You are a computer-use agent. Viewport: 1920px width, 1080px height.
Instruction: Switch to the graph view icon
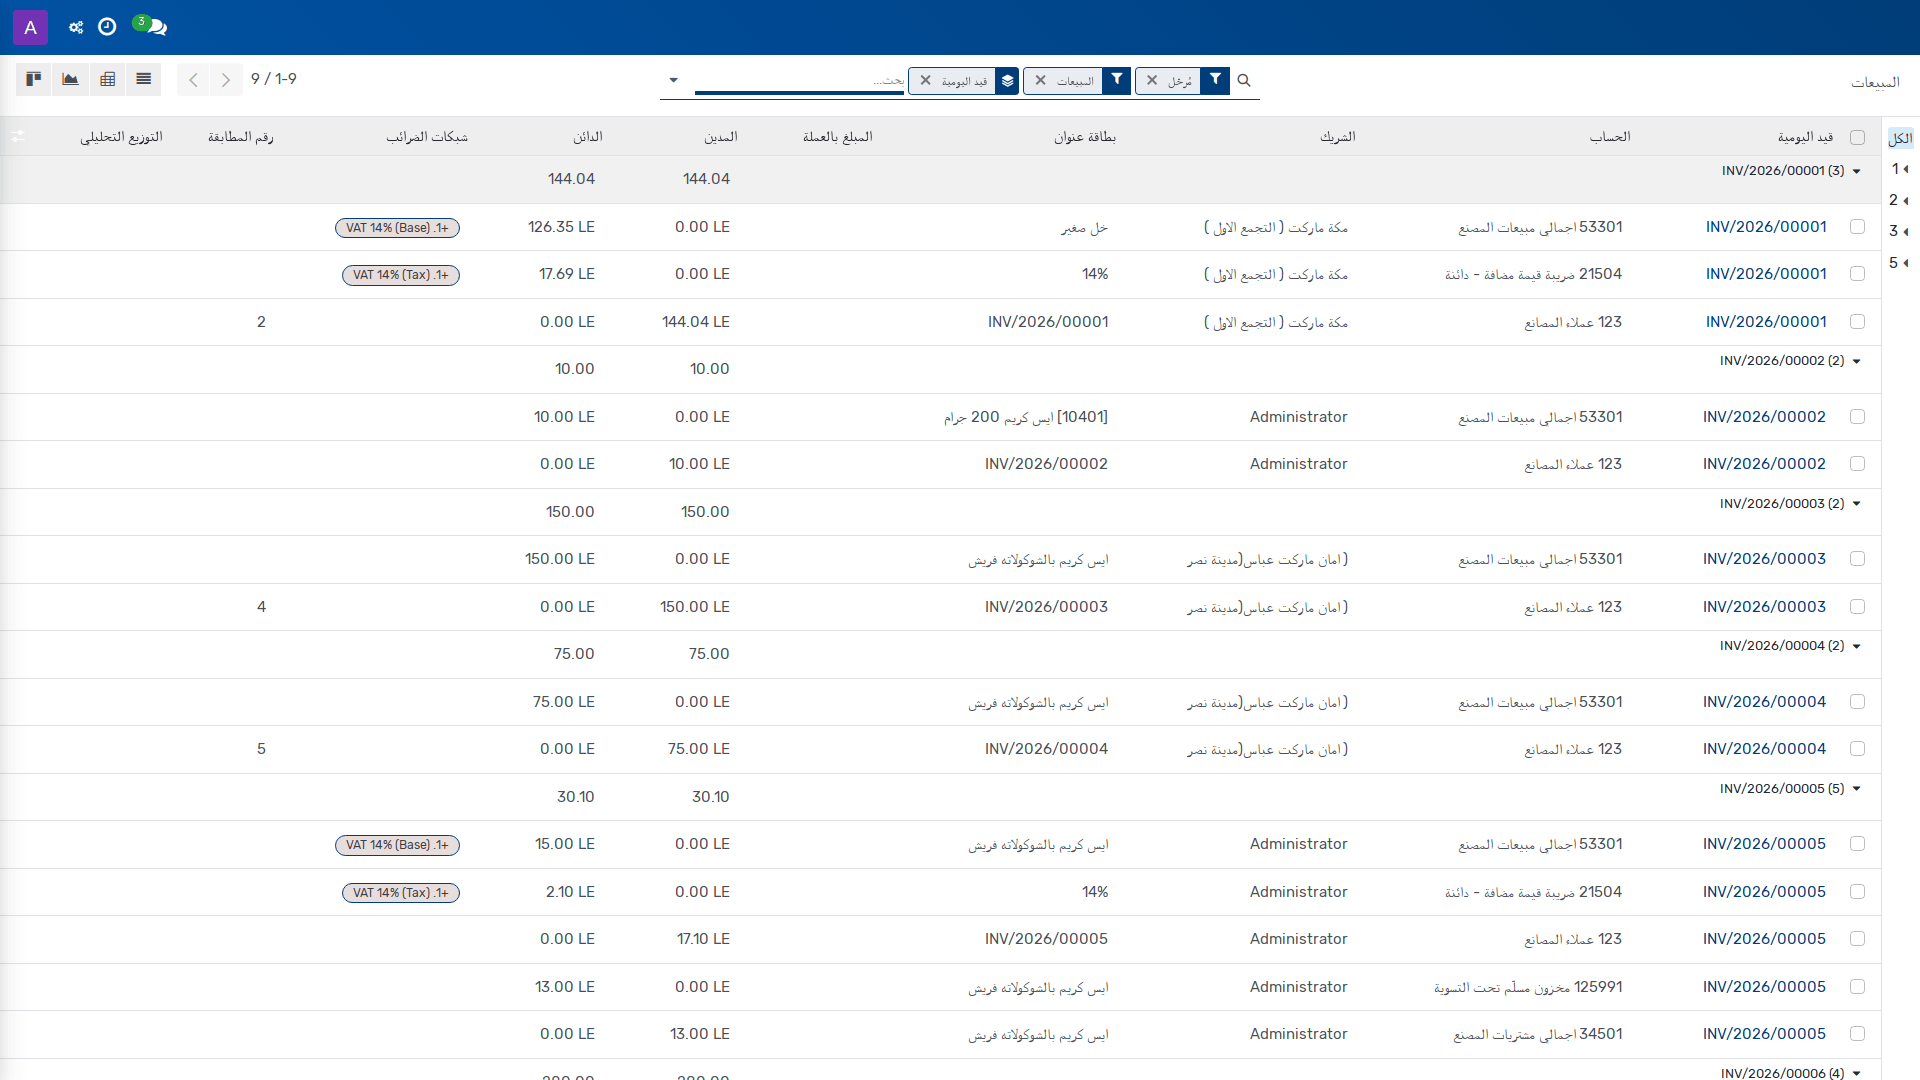pos(70,79)
